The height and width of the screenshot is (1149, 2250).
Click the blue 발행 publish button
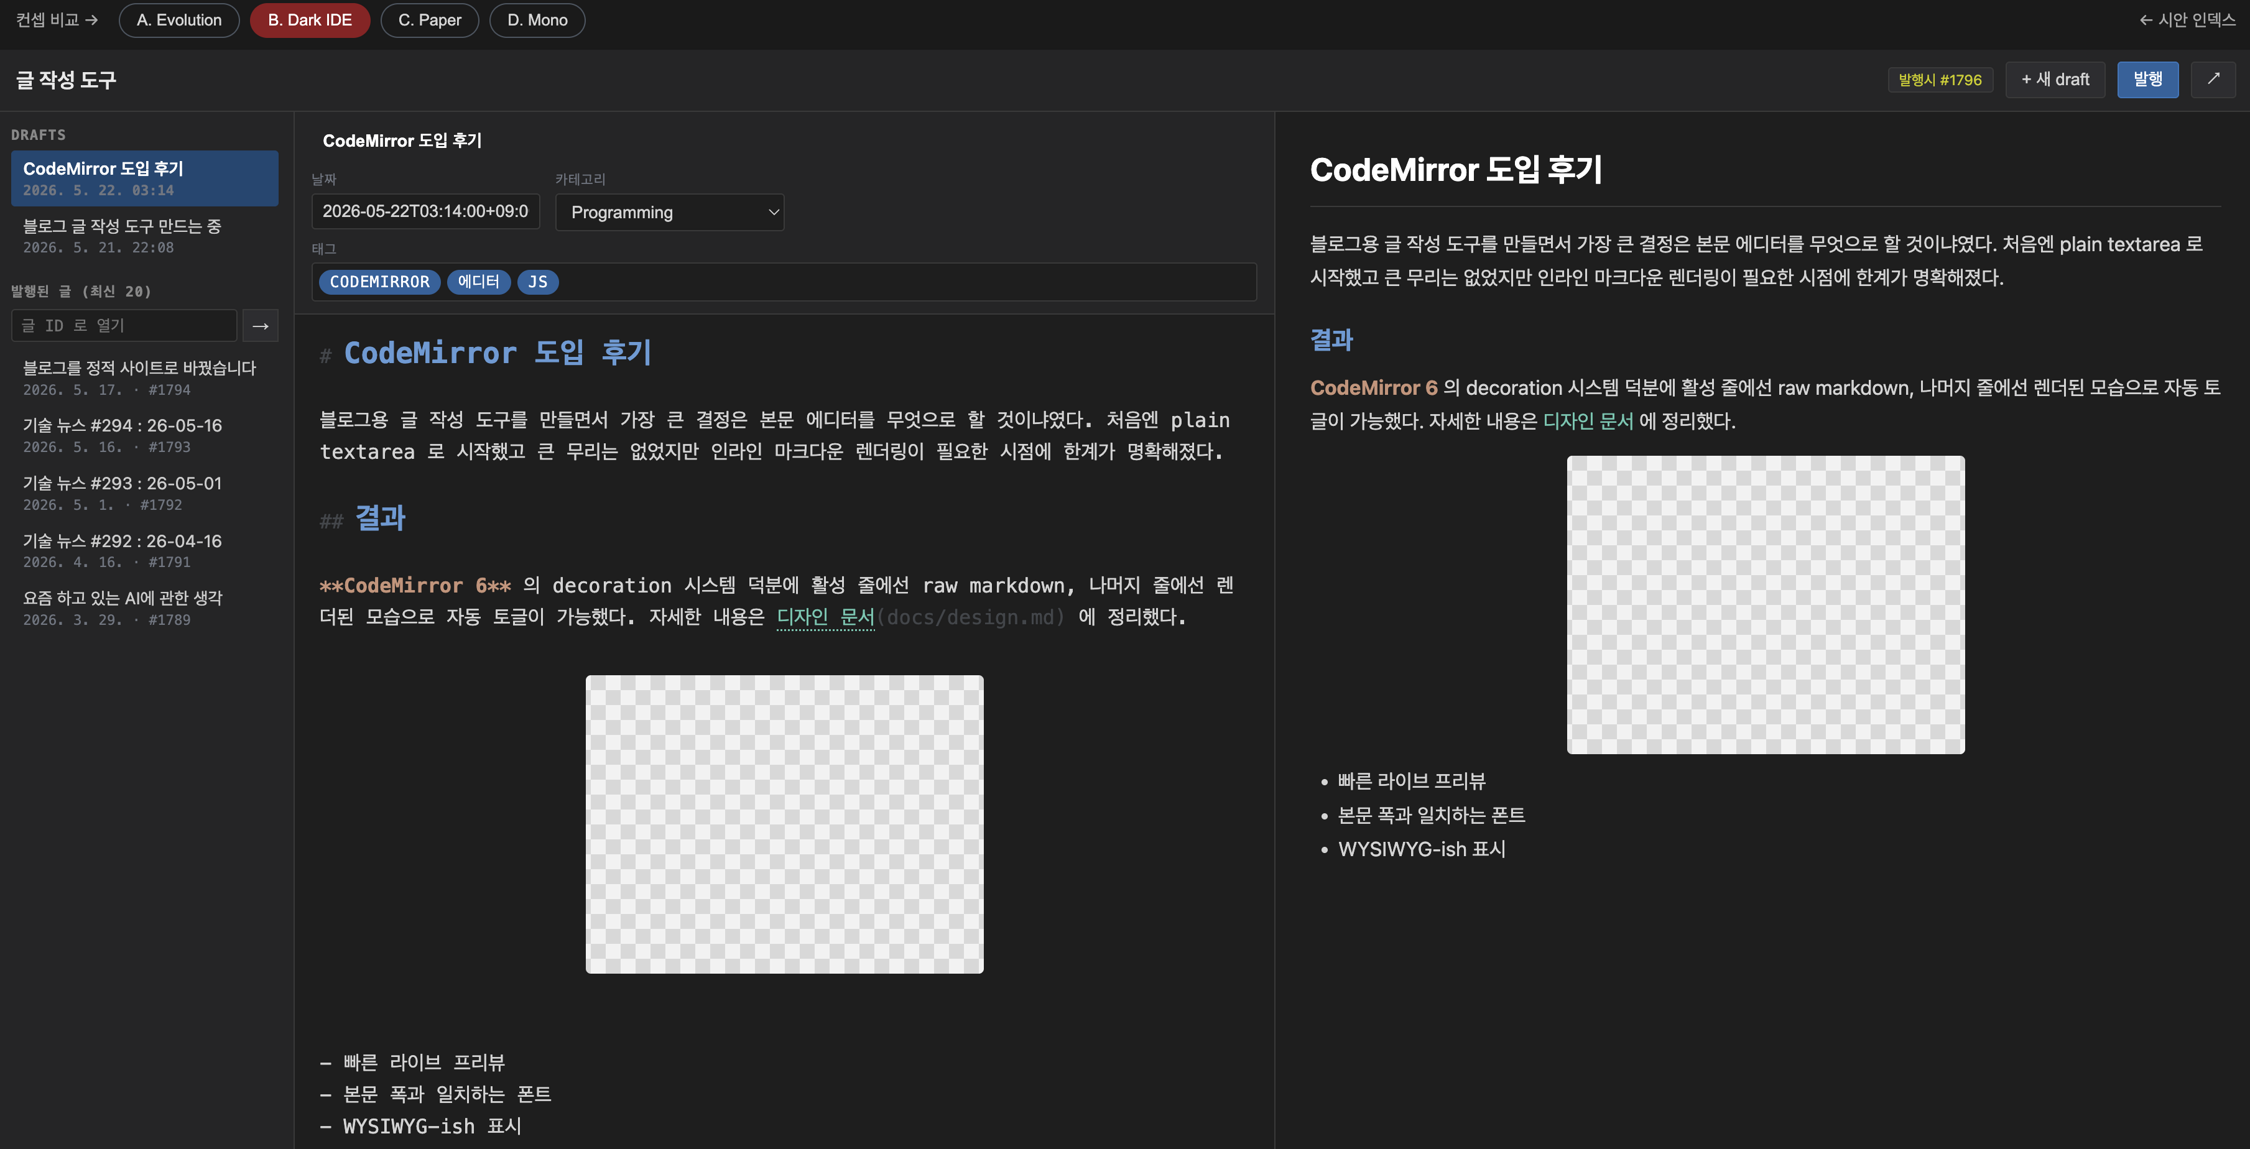coord(2148,80)
